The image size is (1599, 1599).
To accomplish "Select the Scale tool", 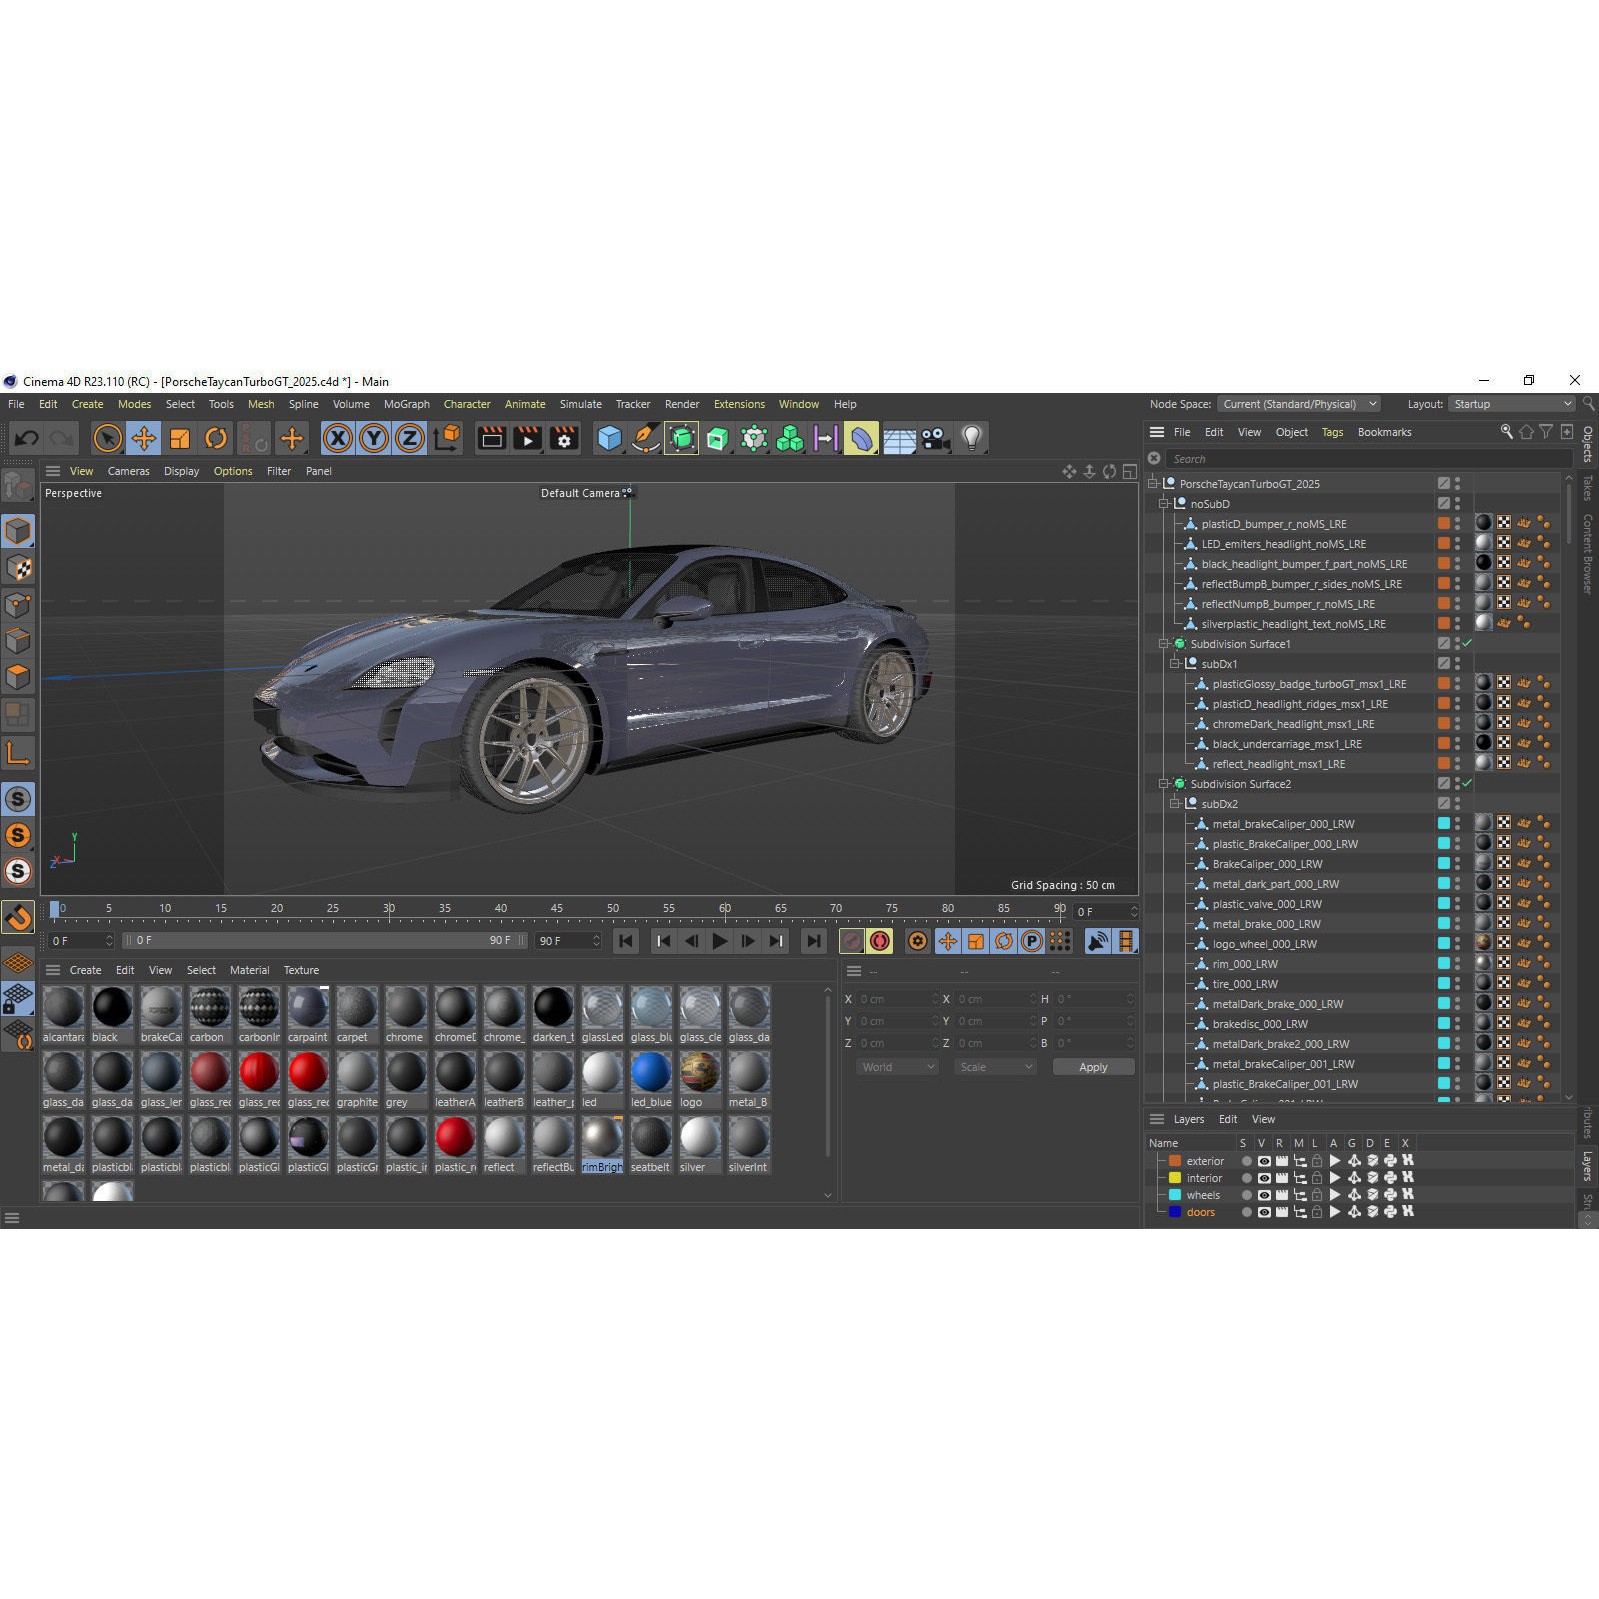I will [x=180, y=438].
